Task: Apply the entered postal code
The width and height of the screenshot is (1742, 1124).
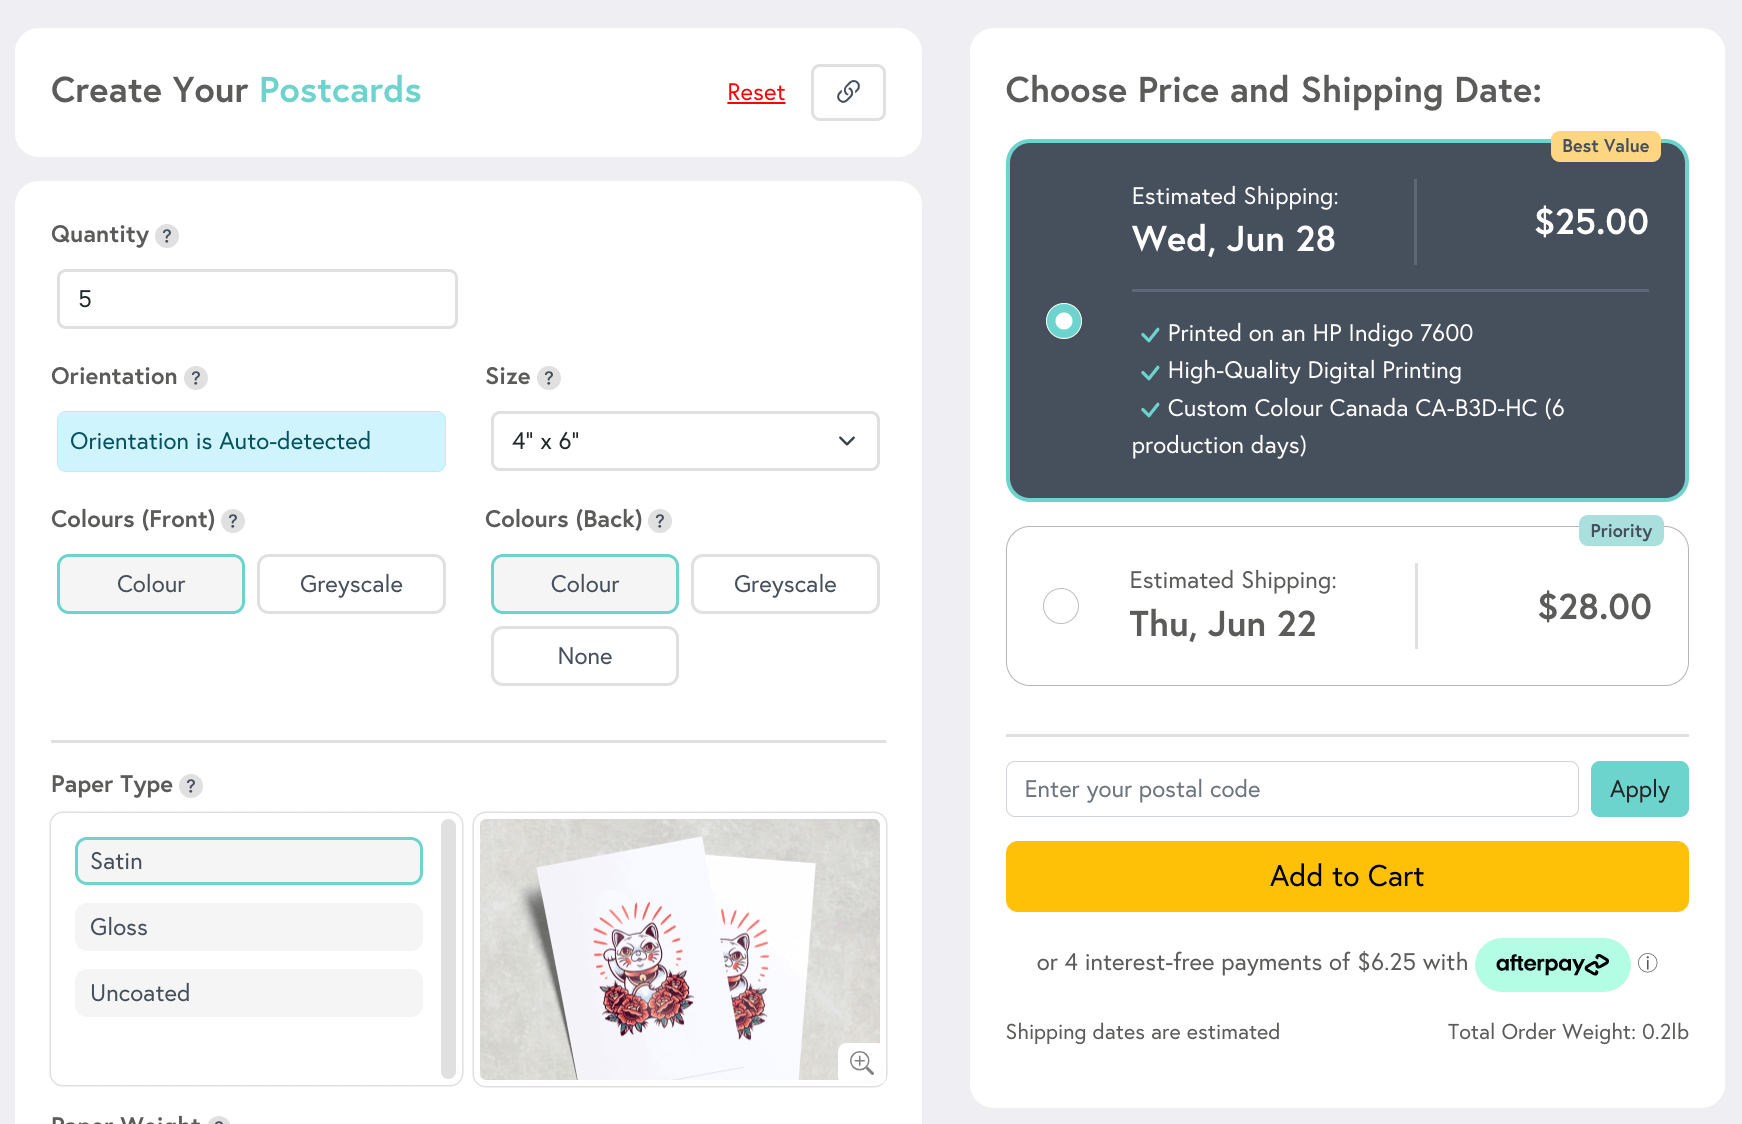Action: point(1639,789)
